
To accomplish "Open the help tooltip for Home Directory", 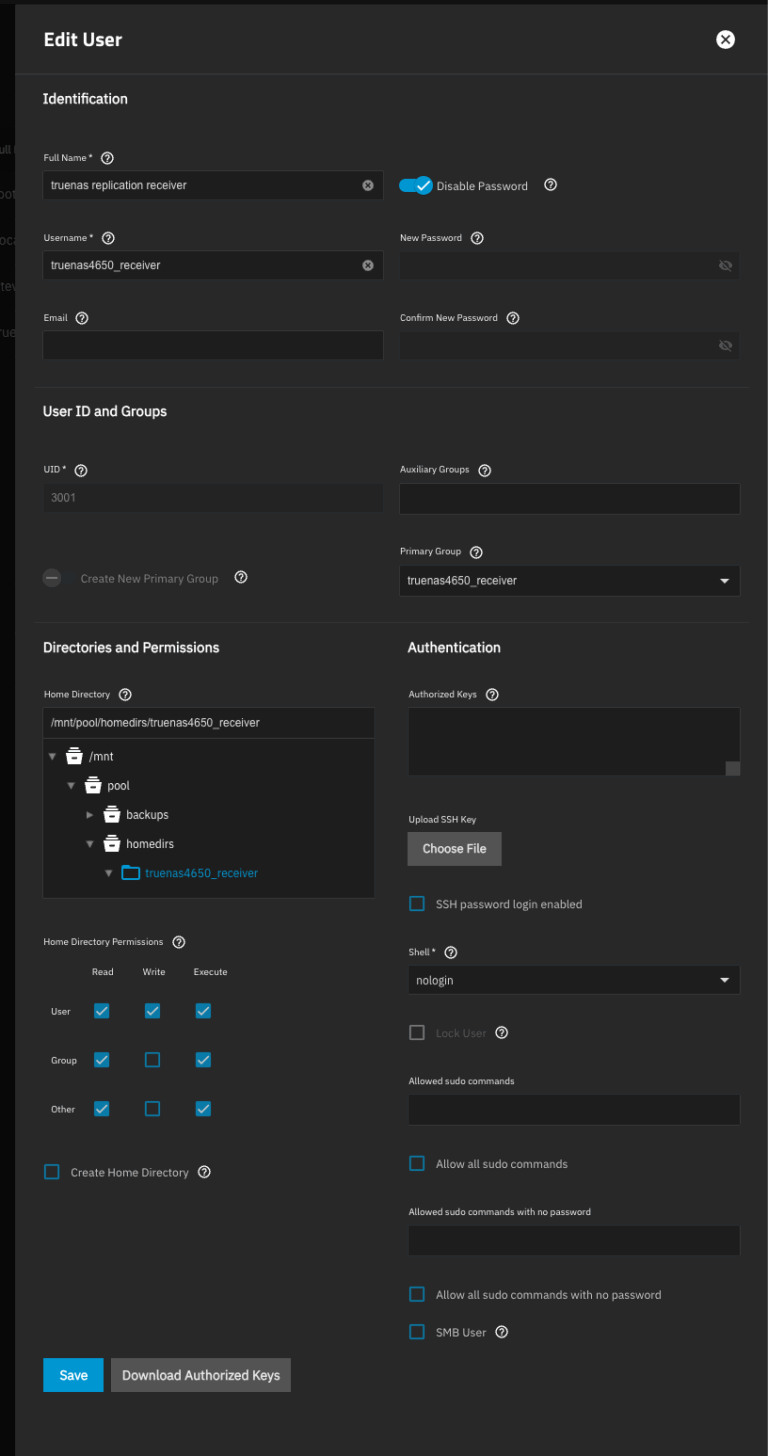I will pyautogui.click(x=125, y=695).
